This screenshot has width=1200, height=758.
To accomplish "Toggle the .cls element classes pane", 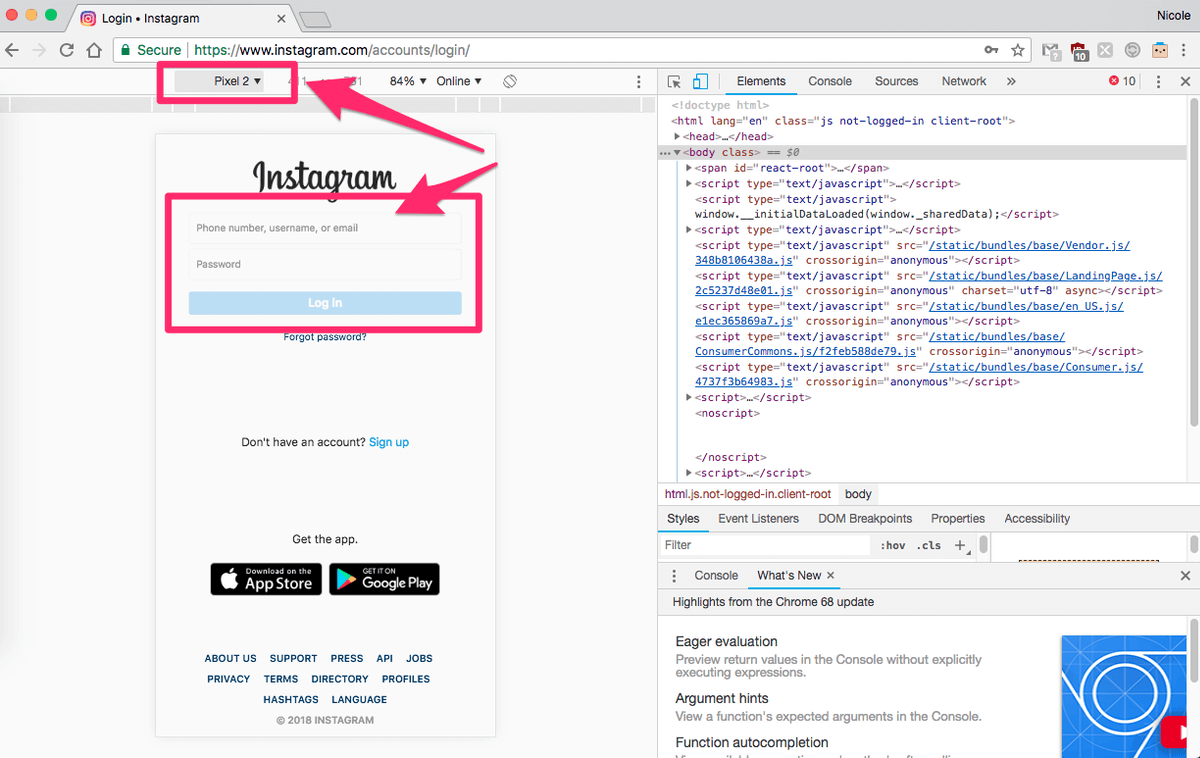I will coord(928,545).
